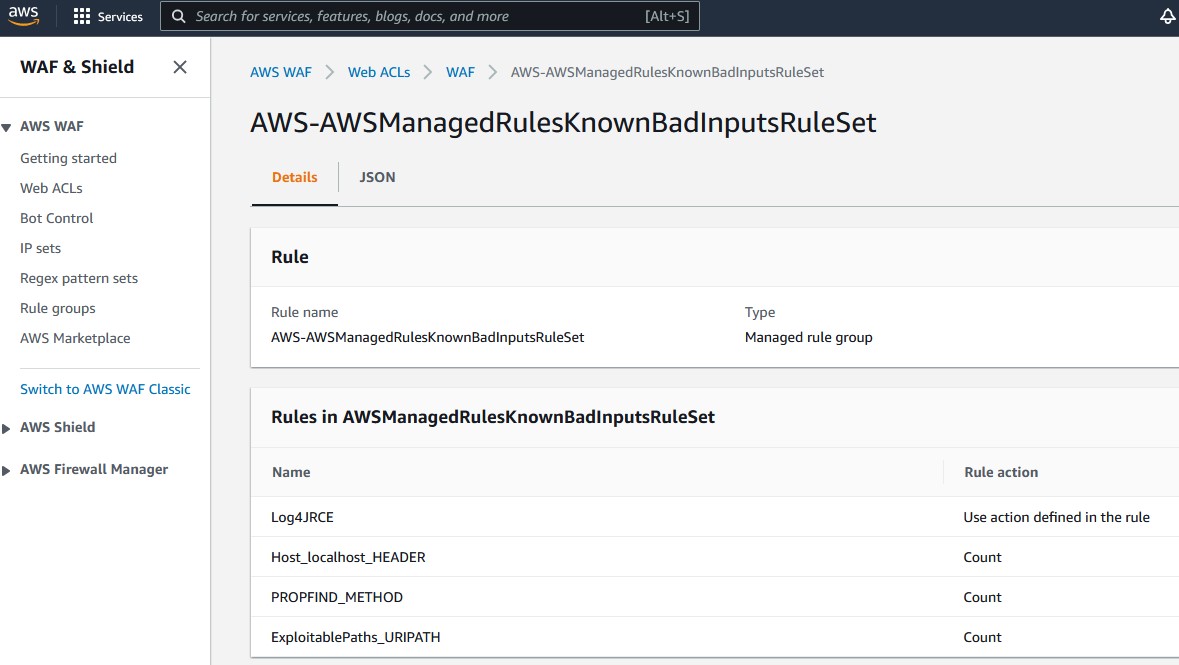Screen dimensions: 1179x665
Task: Click 'Use action defined in the rule' cell
Action: click(1056, 517)
